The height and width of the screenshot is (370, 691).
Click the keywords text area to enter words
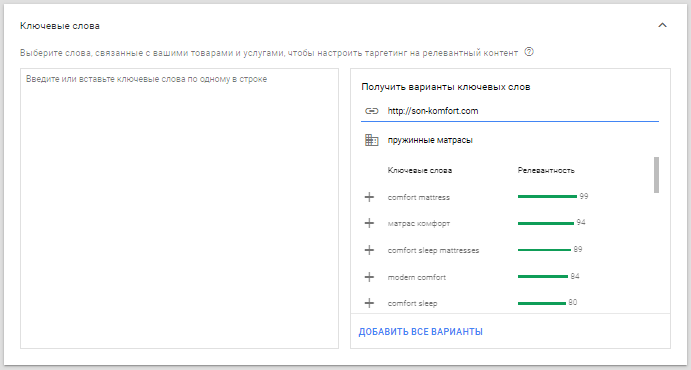tap(179, 208)
